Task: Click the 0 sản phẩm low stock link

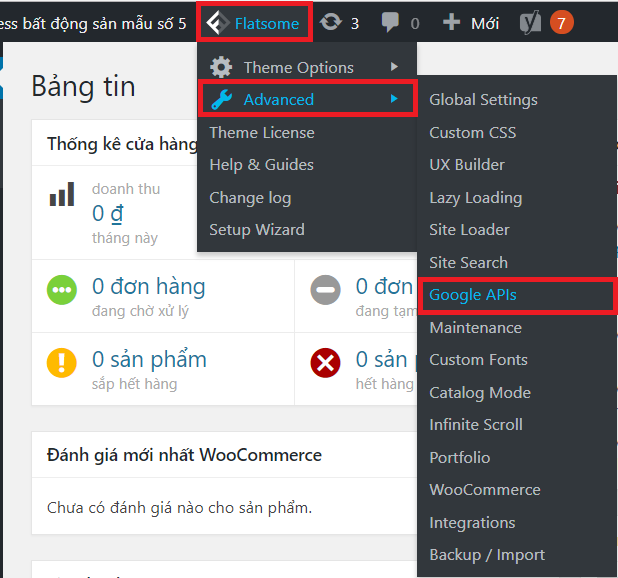Action: coord(149,359)
